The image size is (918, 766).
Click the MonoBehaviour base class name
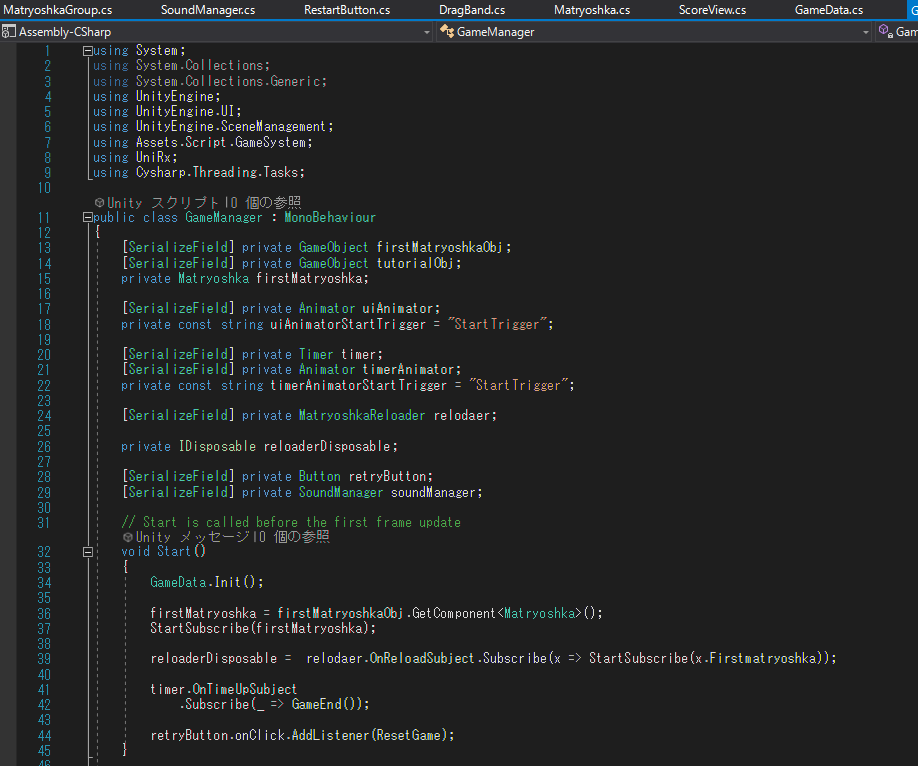(x=330, y=218)
